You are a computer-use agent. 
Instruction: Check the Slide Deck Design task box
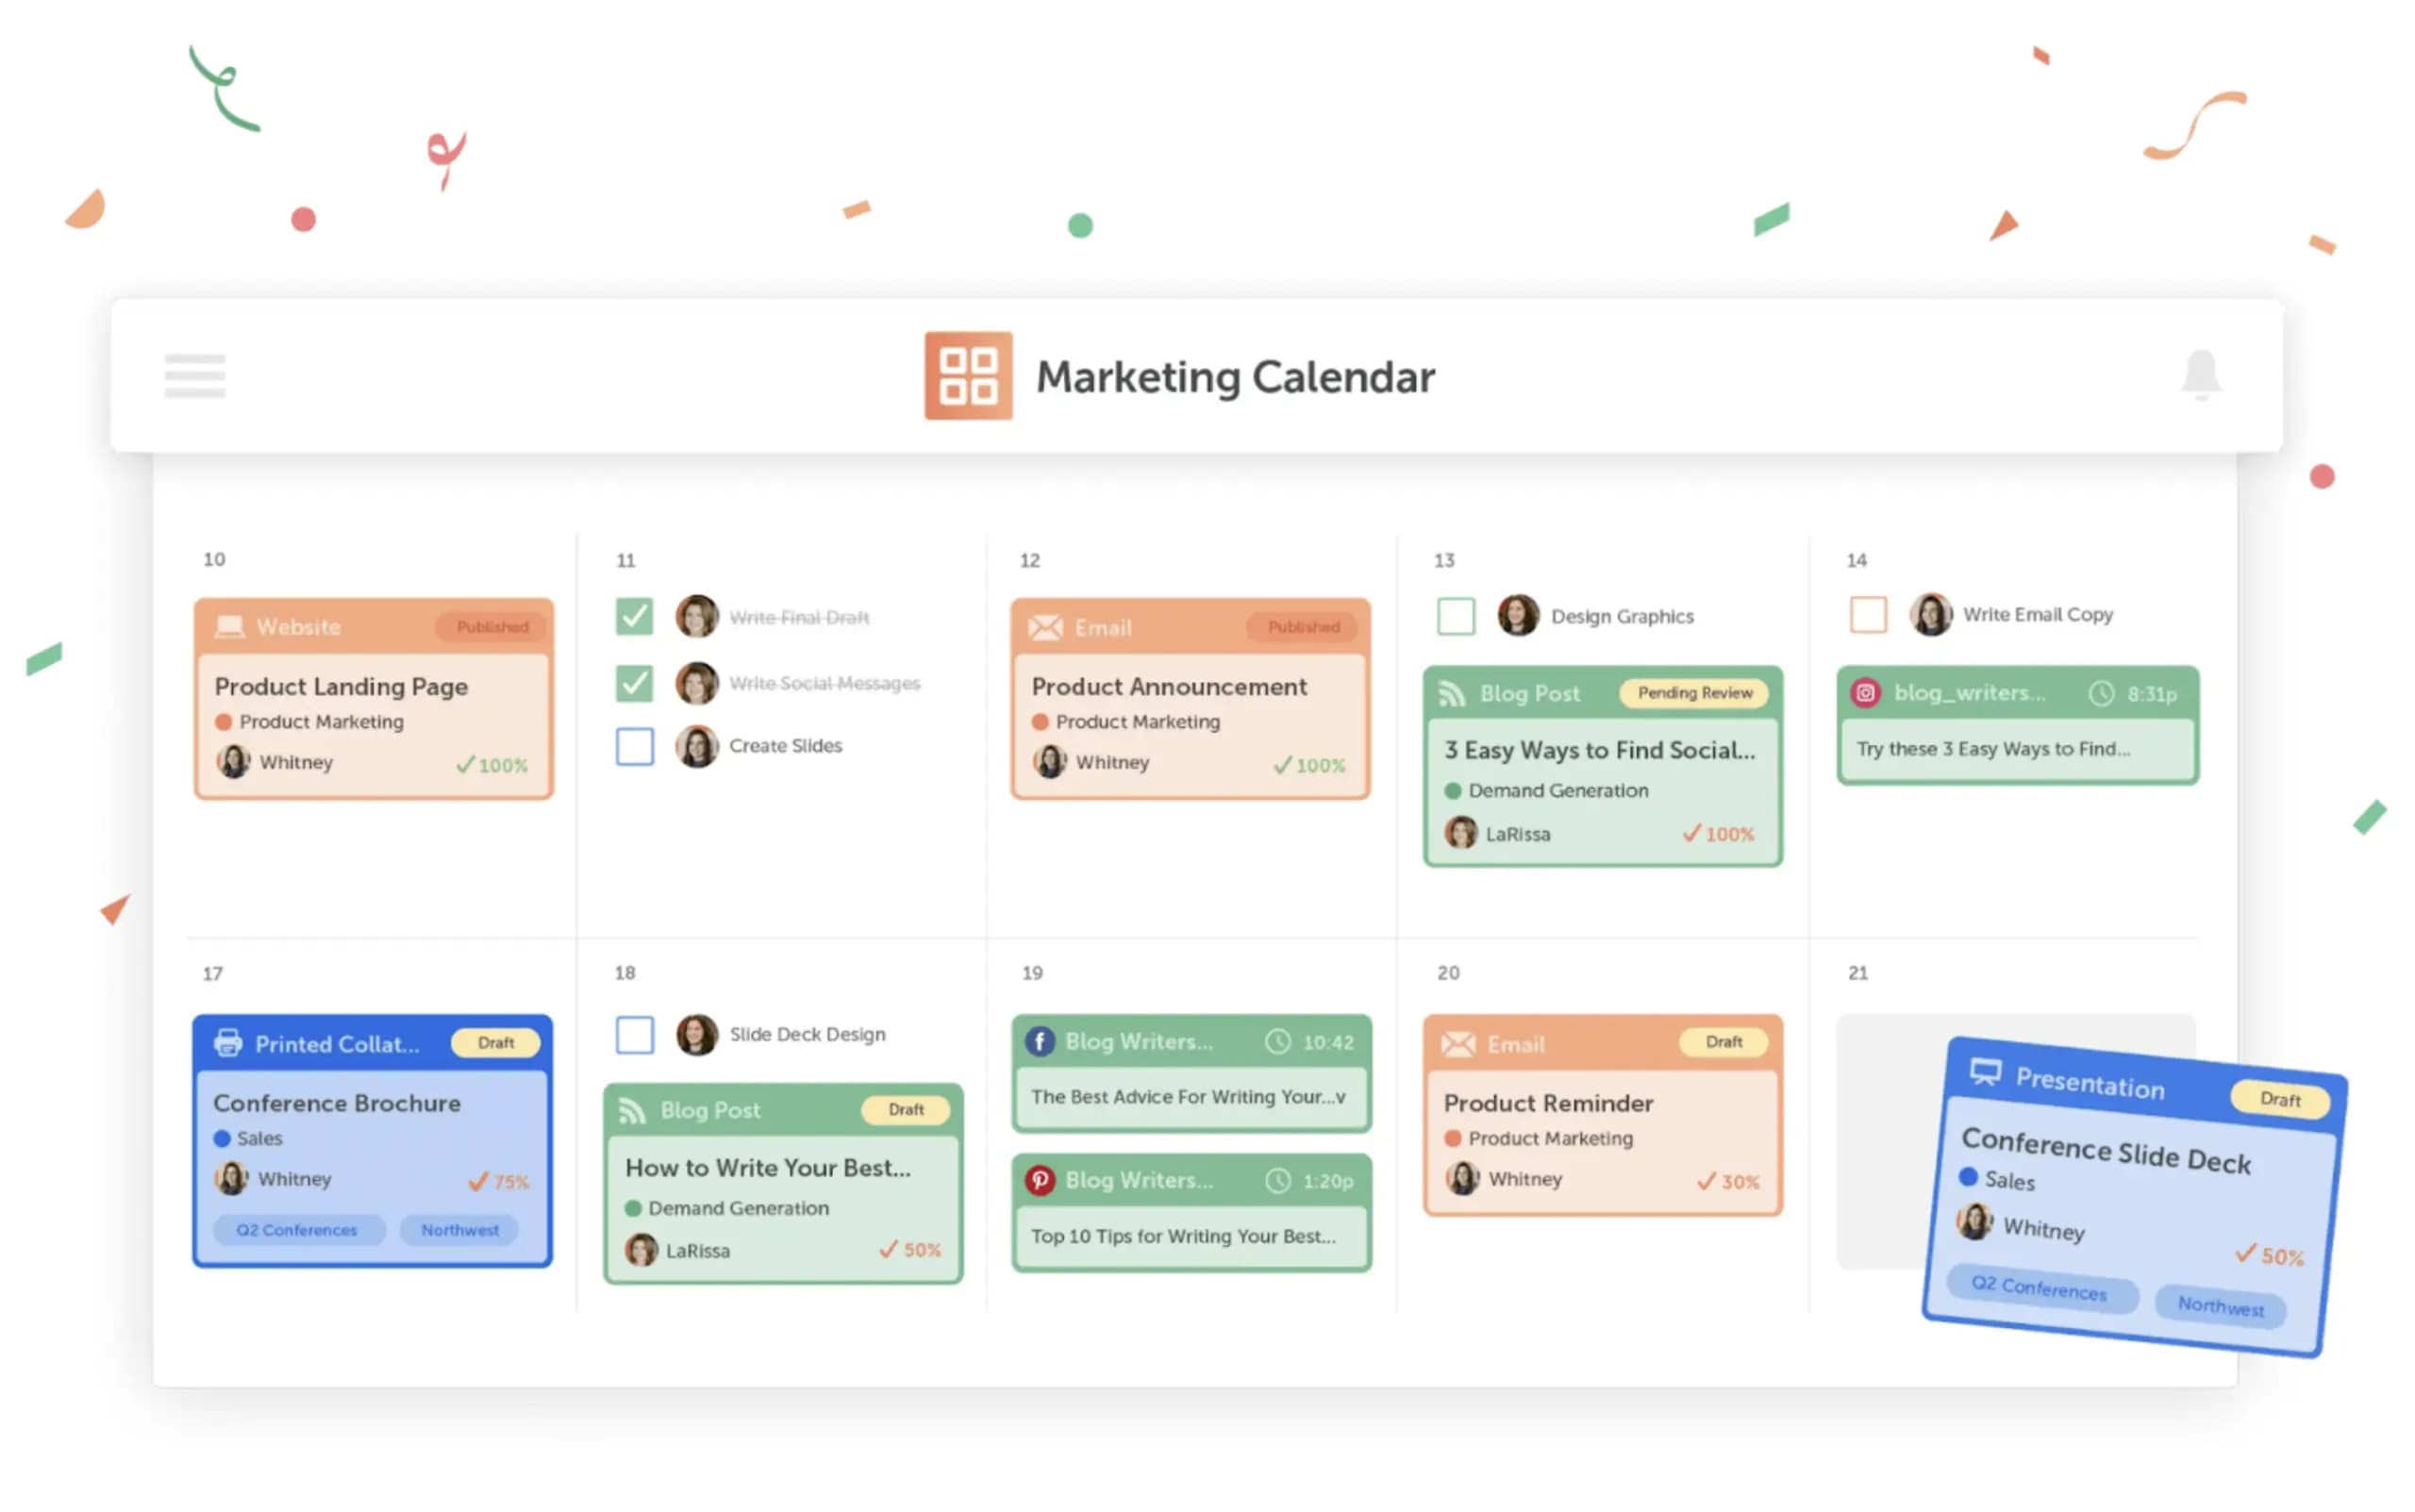tap(634, 1036)
